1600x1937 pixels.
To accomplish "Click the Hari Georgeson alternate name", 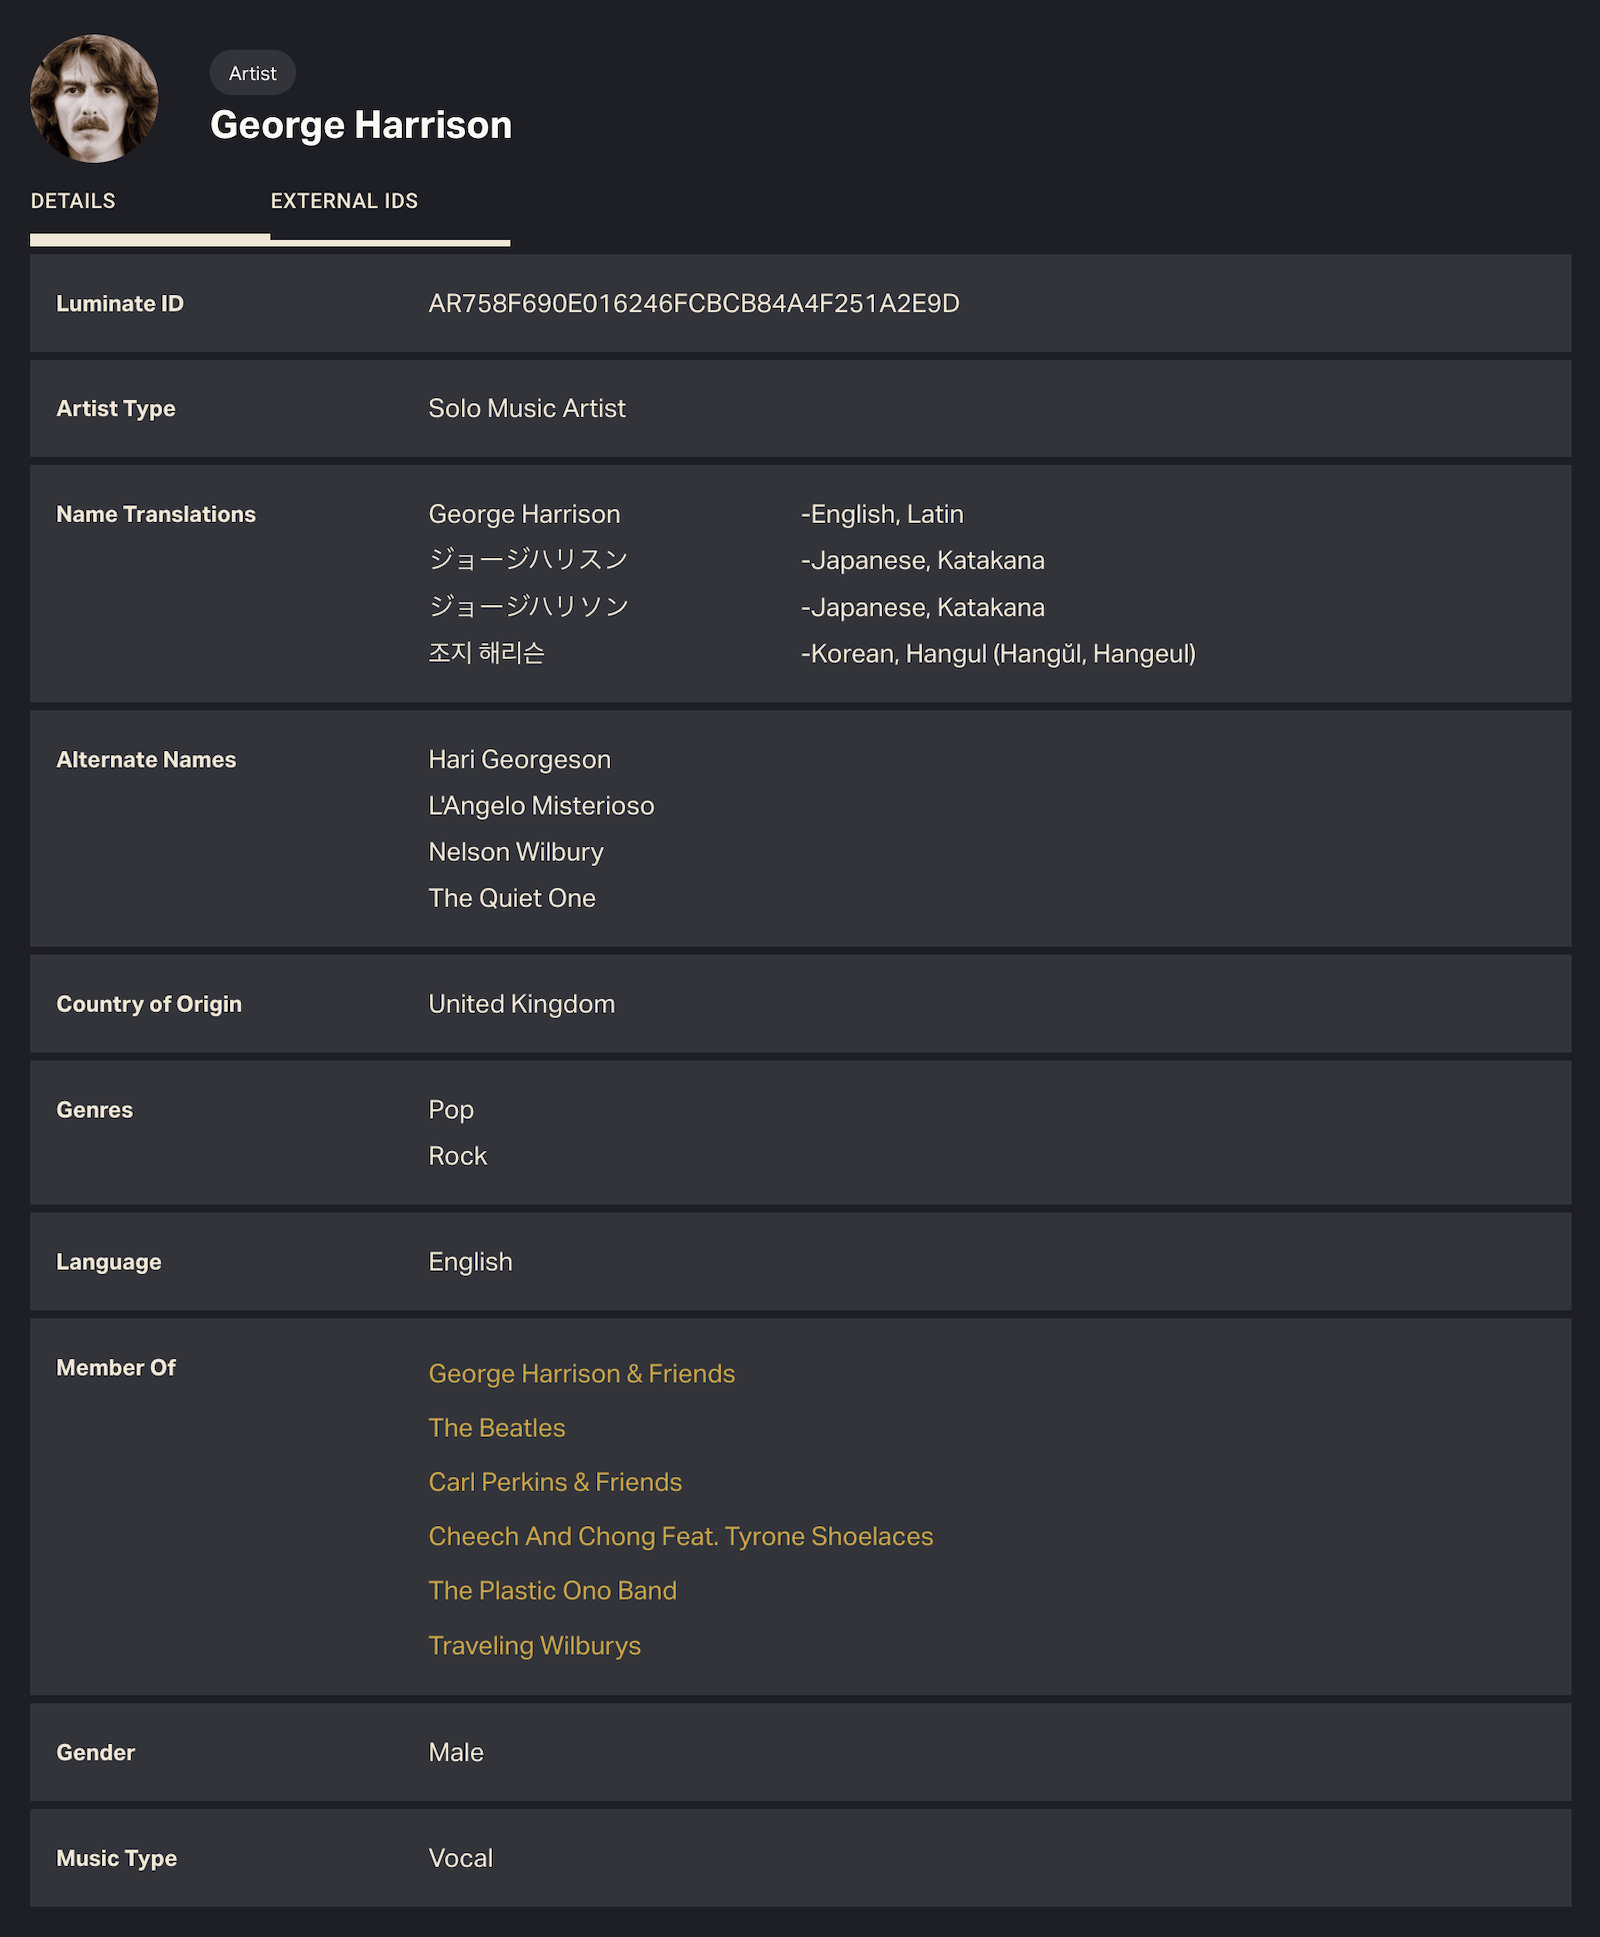I will click(x=519, y=760).
